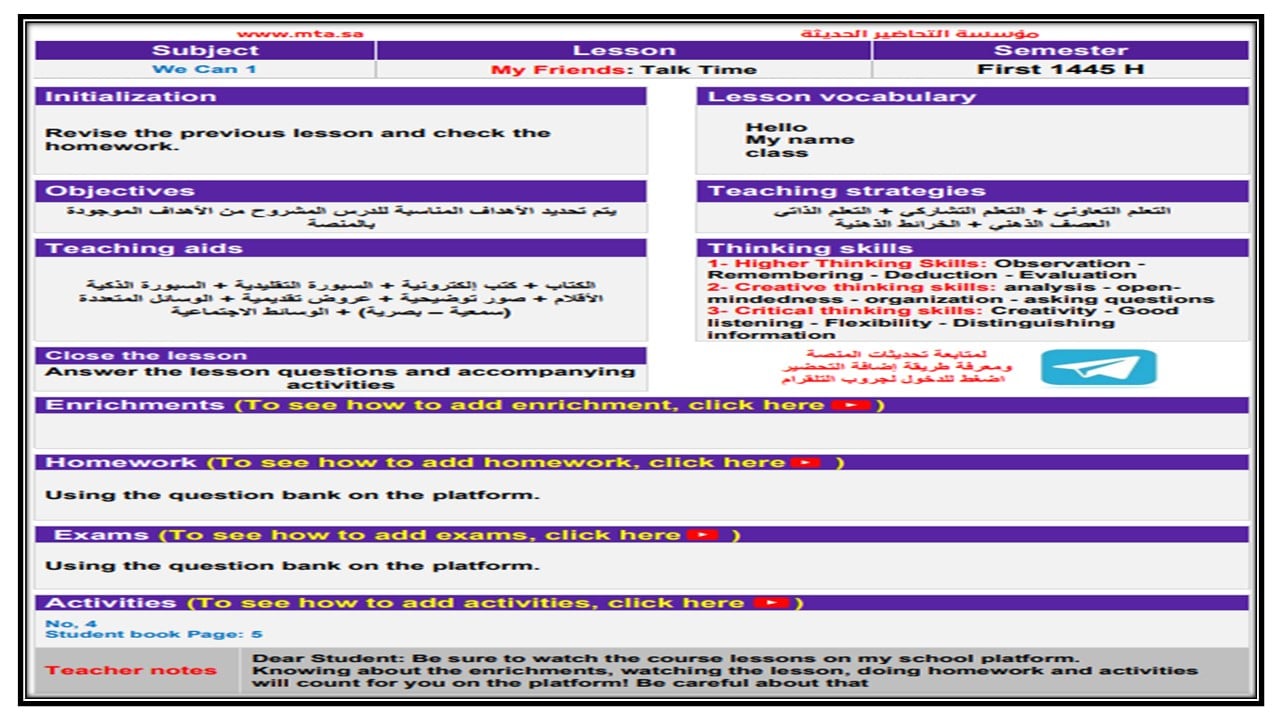1280x720 pixels.
Task: Select 'Answer the lesson questions' text
Action: tap(340, 378)
